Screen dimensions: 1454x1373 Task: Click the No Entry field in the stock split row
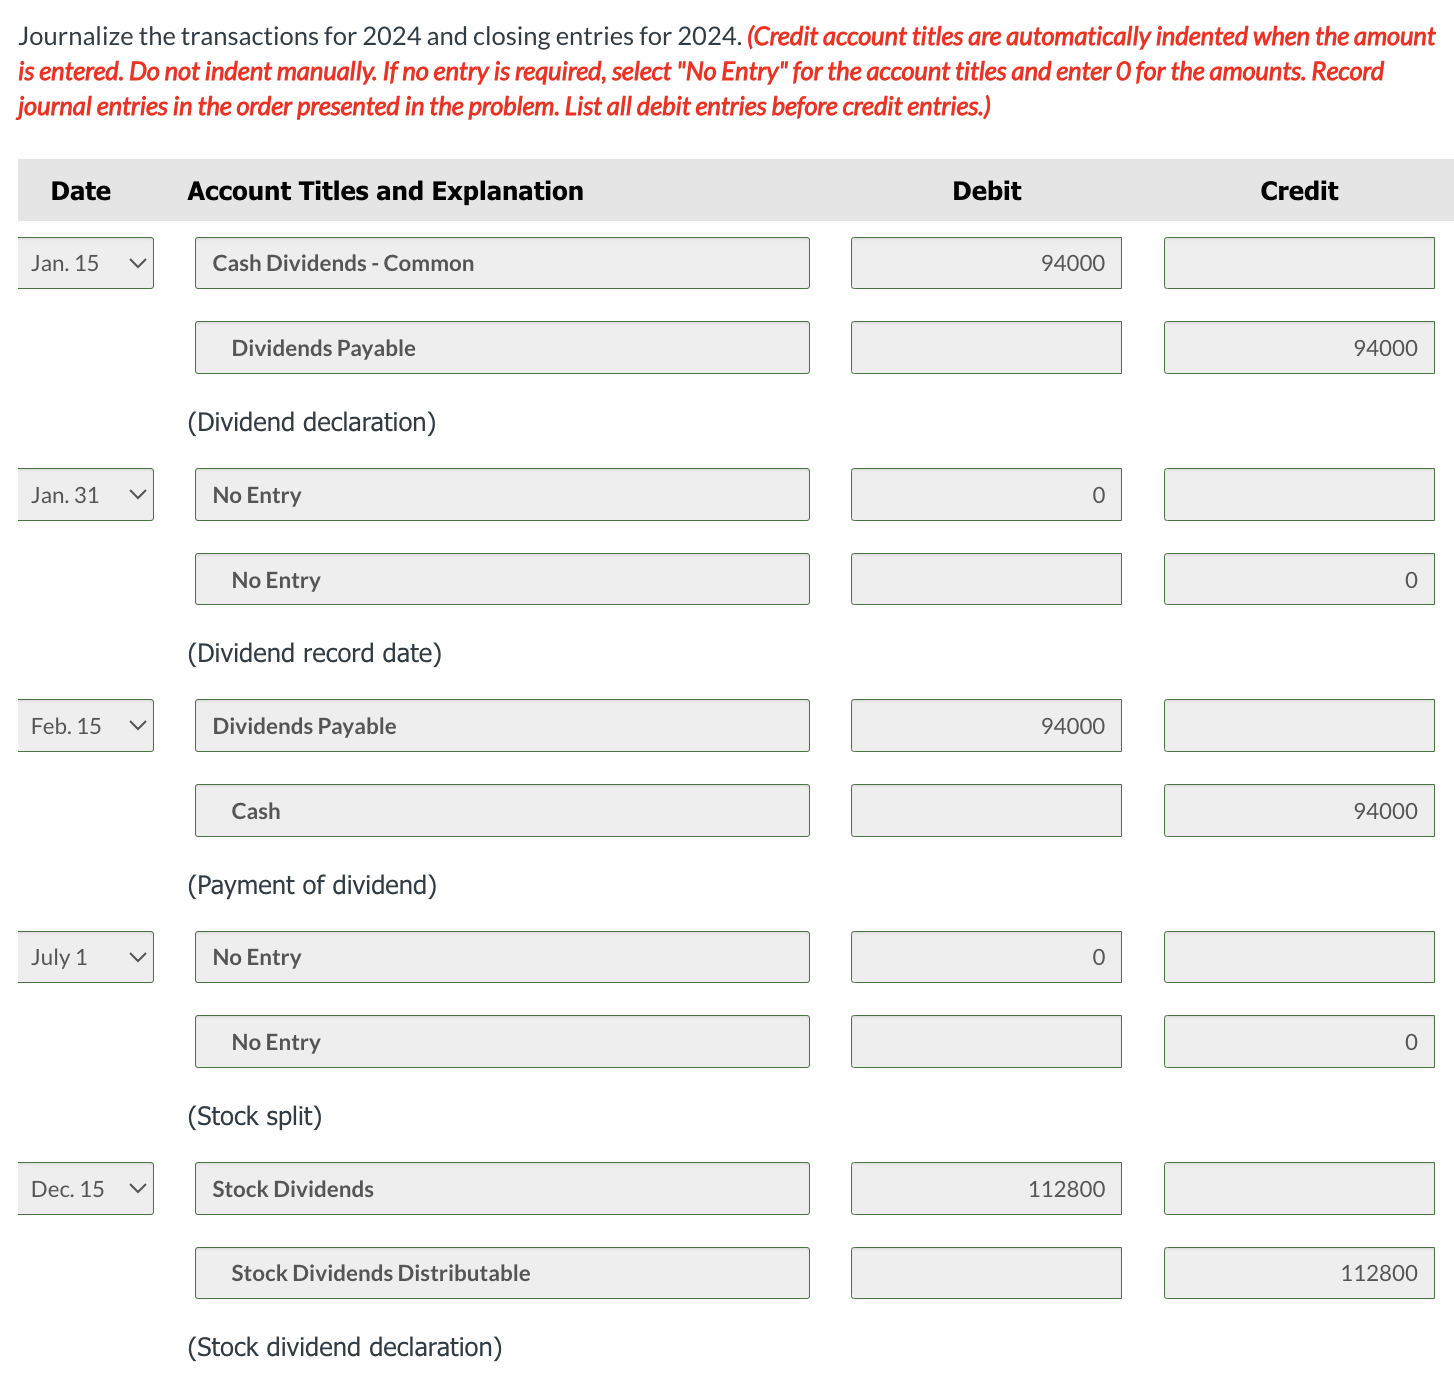coord(502,957)
